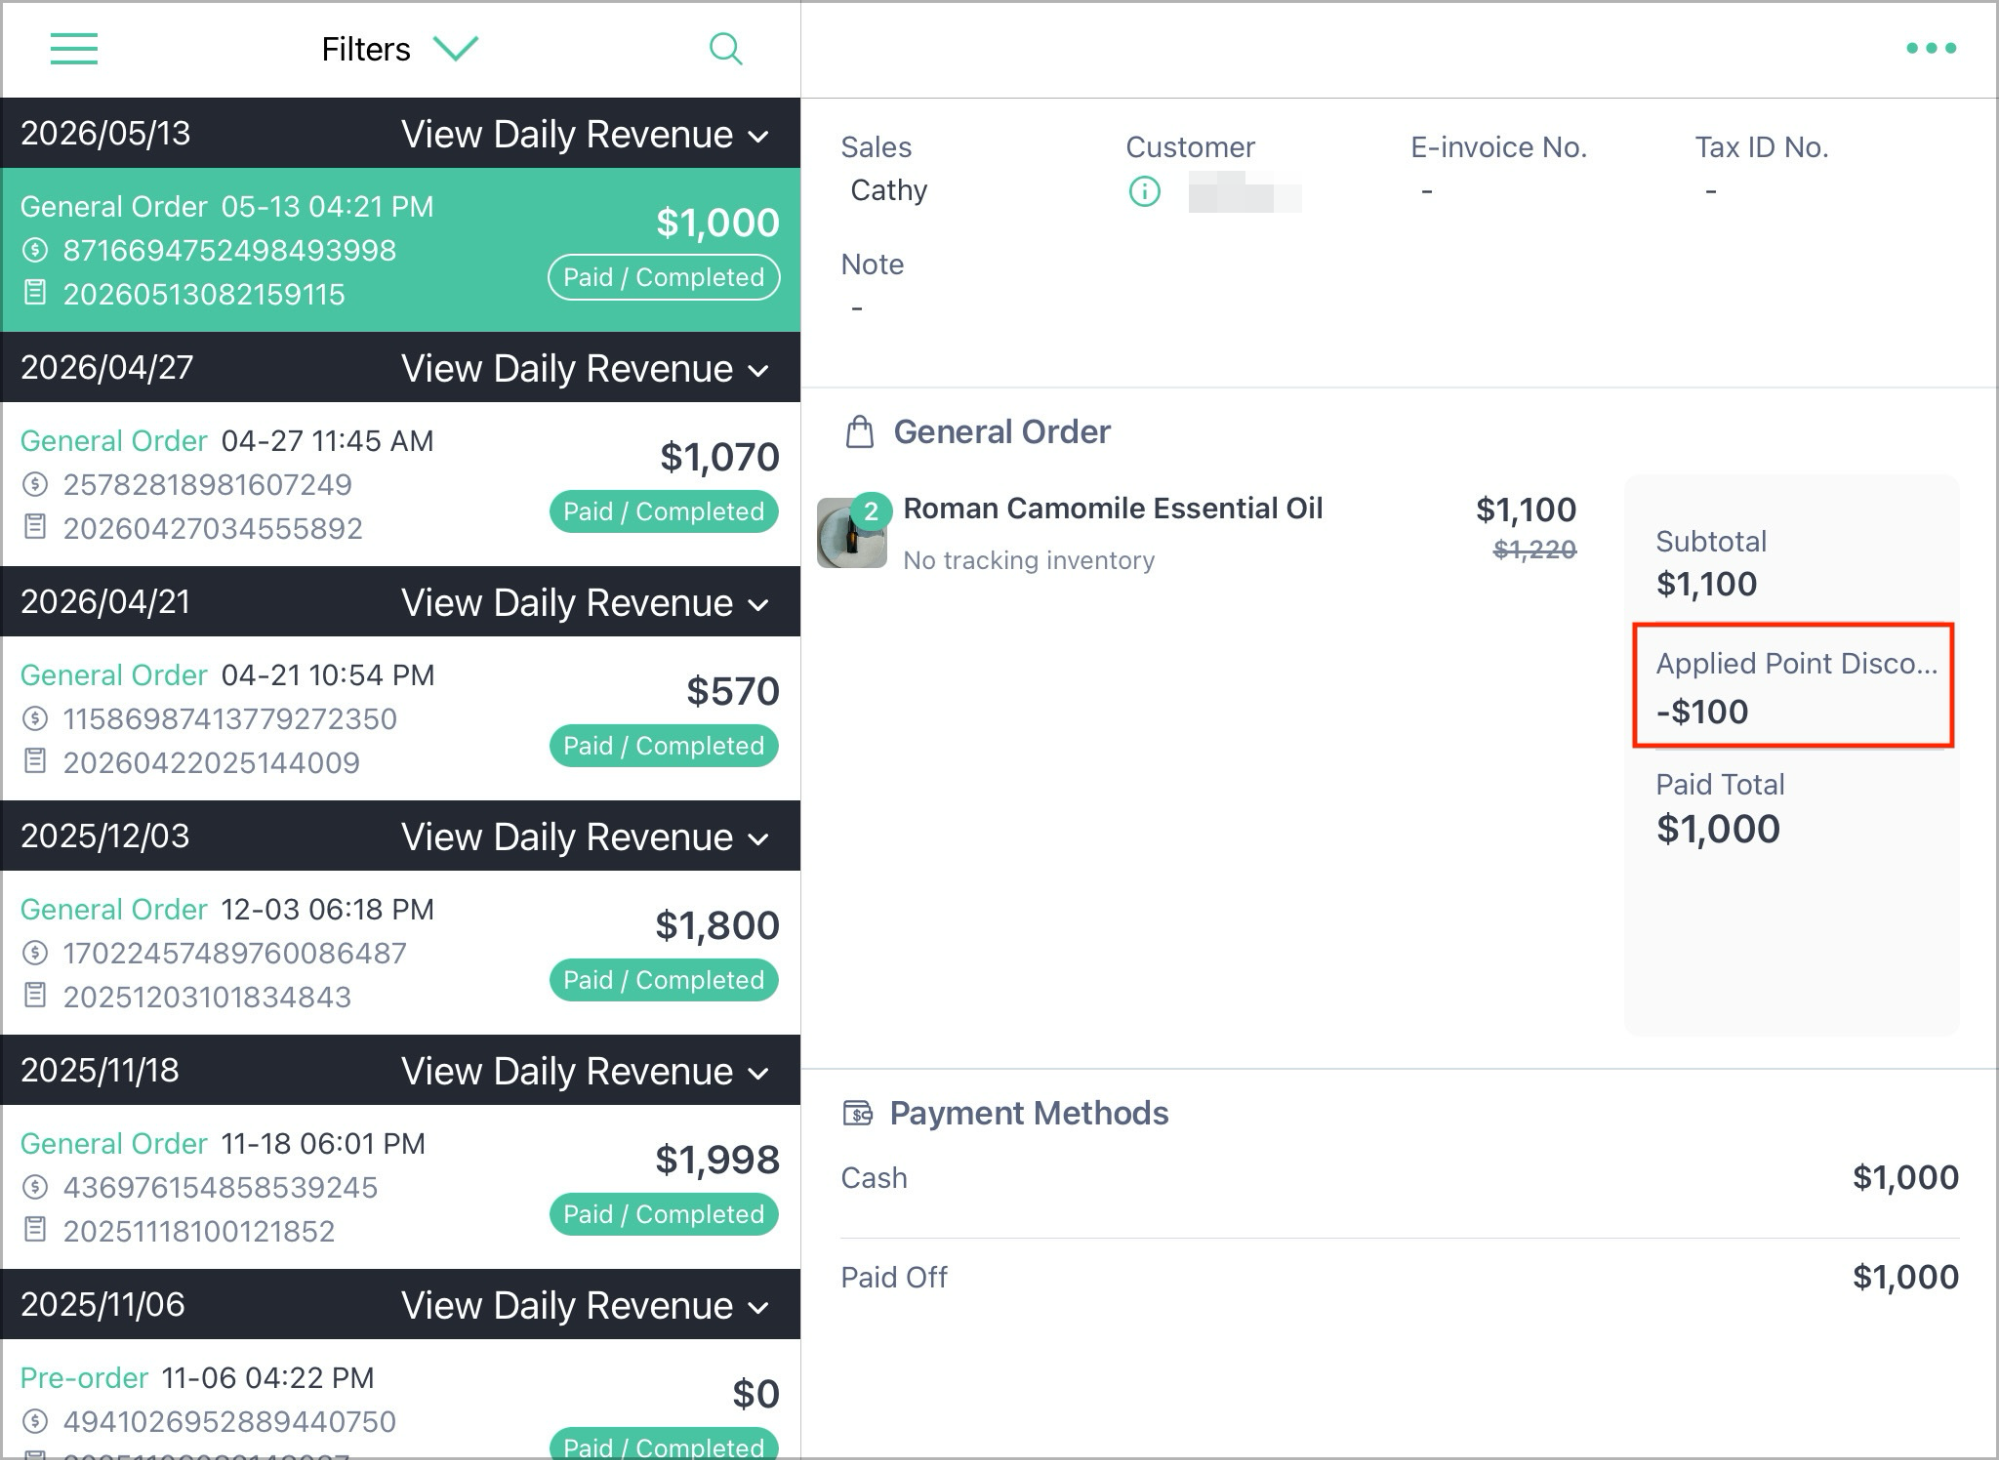Screen dimensions: 1999x1461
Task: Open the 11-18 06:01 PM General Order
Action: pos(400,1187)
